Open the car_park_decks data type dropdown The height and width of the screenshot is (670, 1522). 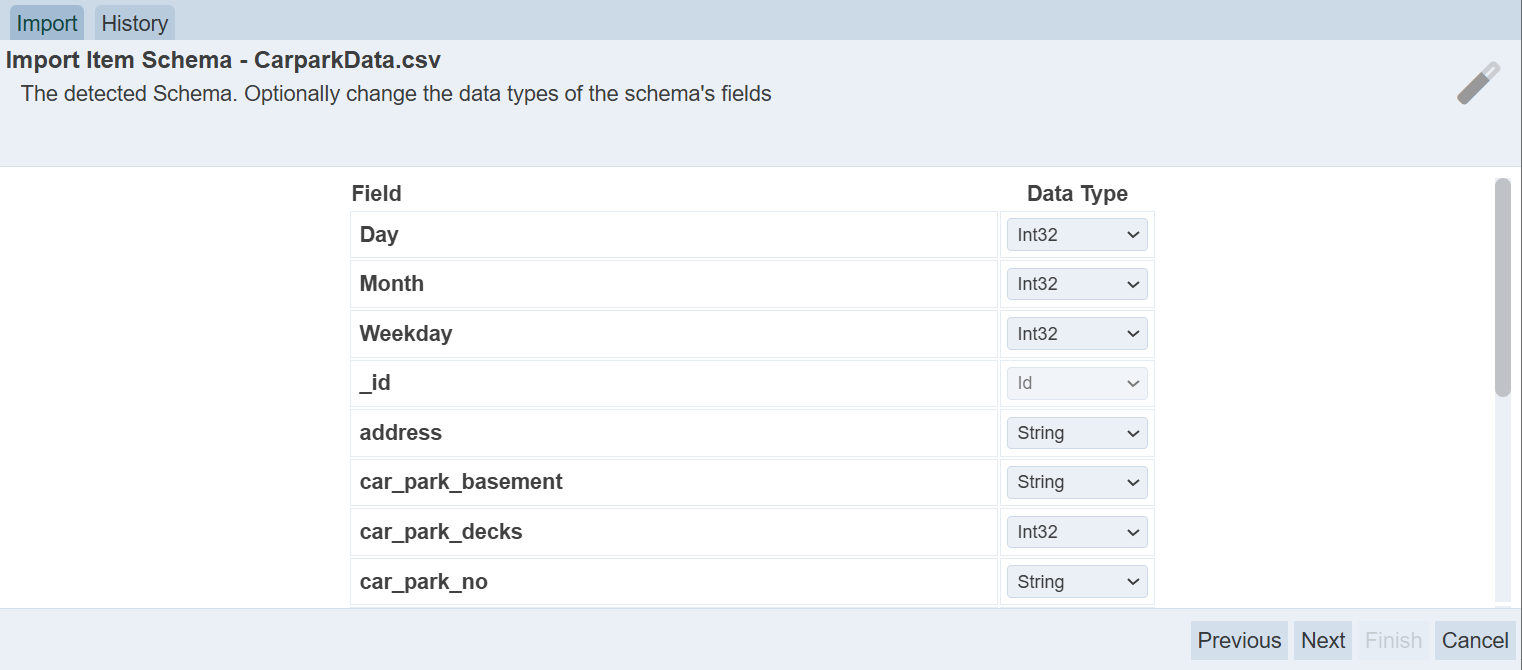pos(1076,532)
